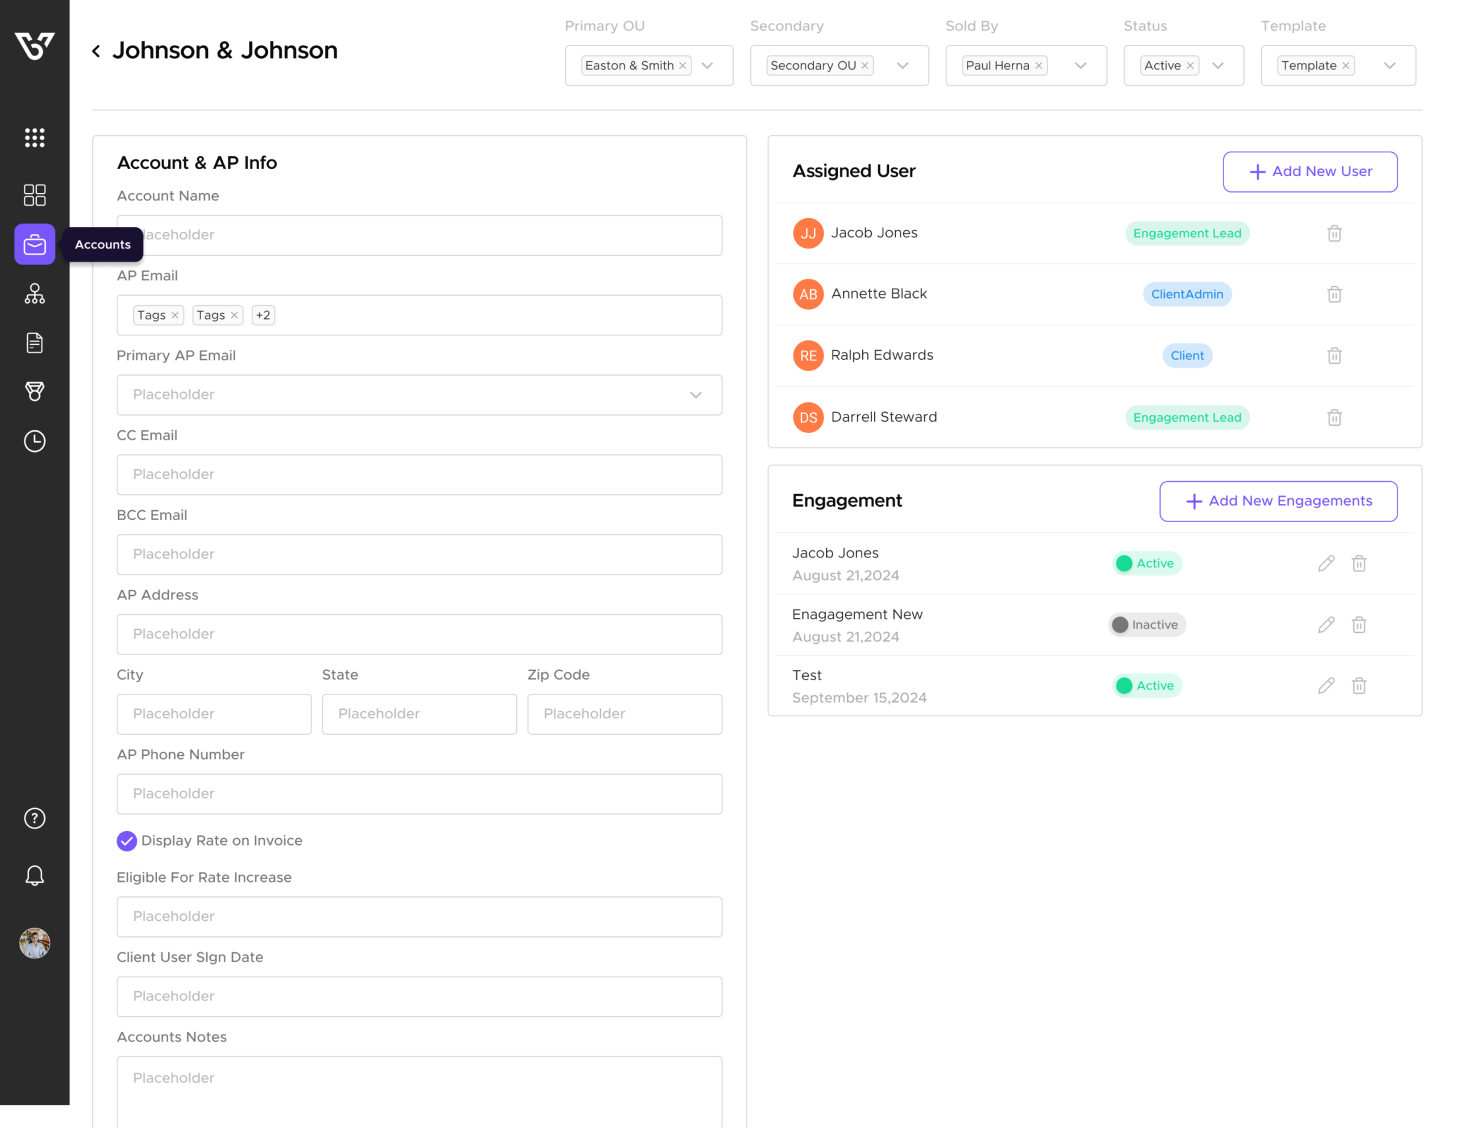Viewport: 1466px width, 1128px height.
Task: Open the Template dropdown
Action: click(x=1389, y=66)
